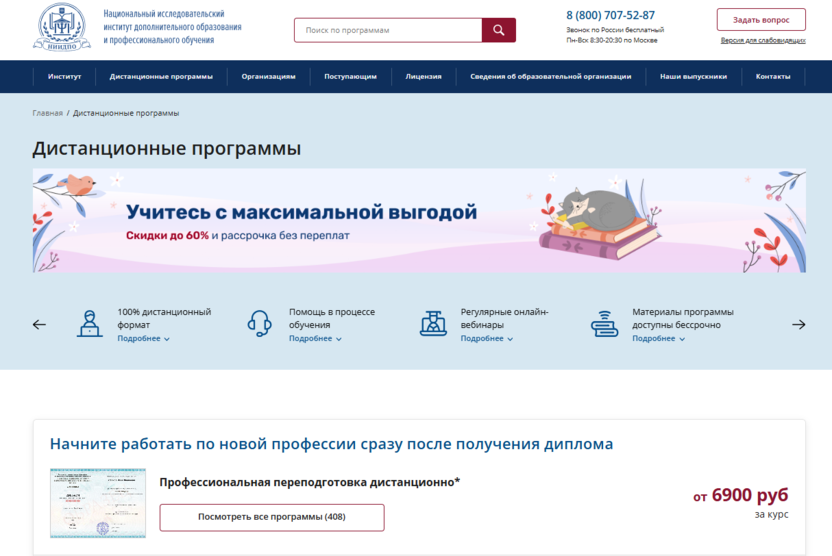Image resolution: width=832 pixels, height=556 pixels.
Task: Click the institute name text in header
Action: pos(172,27)
